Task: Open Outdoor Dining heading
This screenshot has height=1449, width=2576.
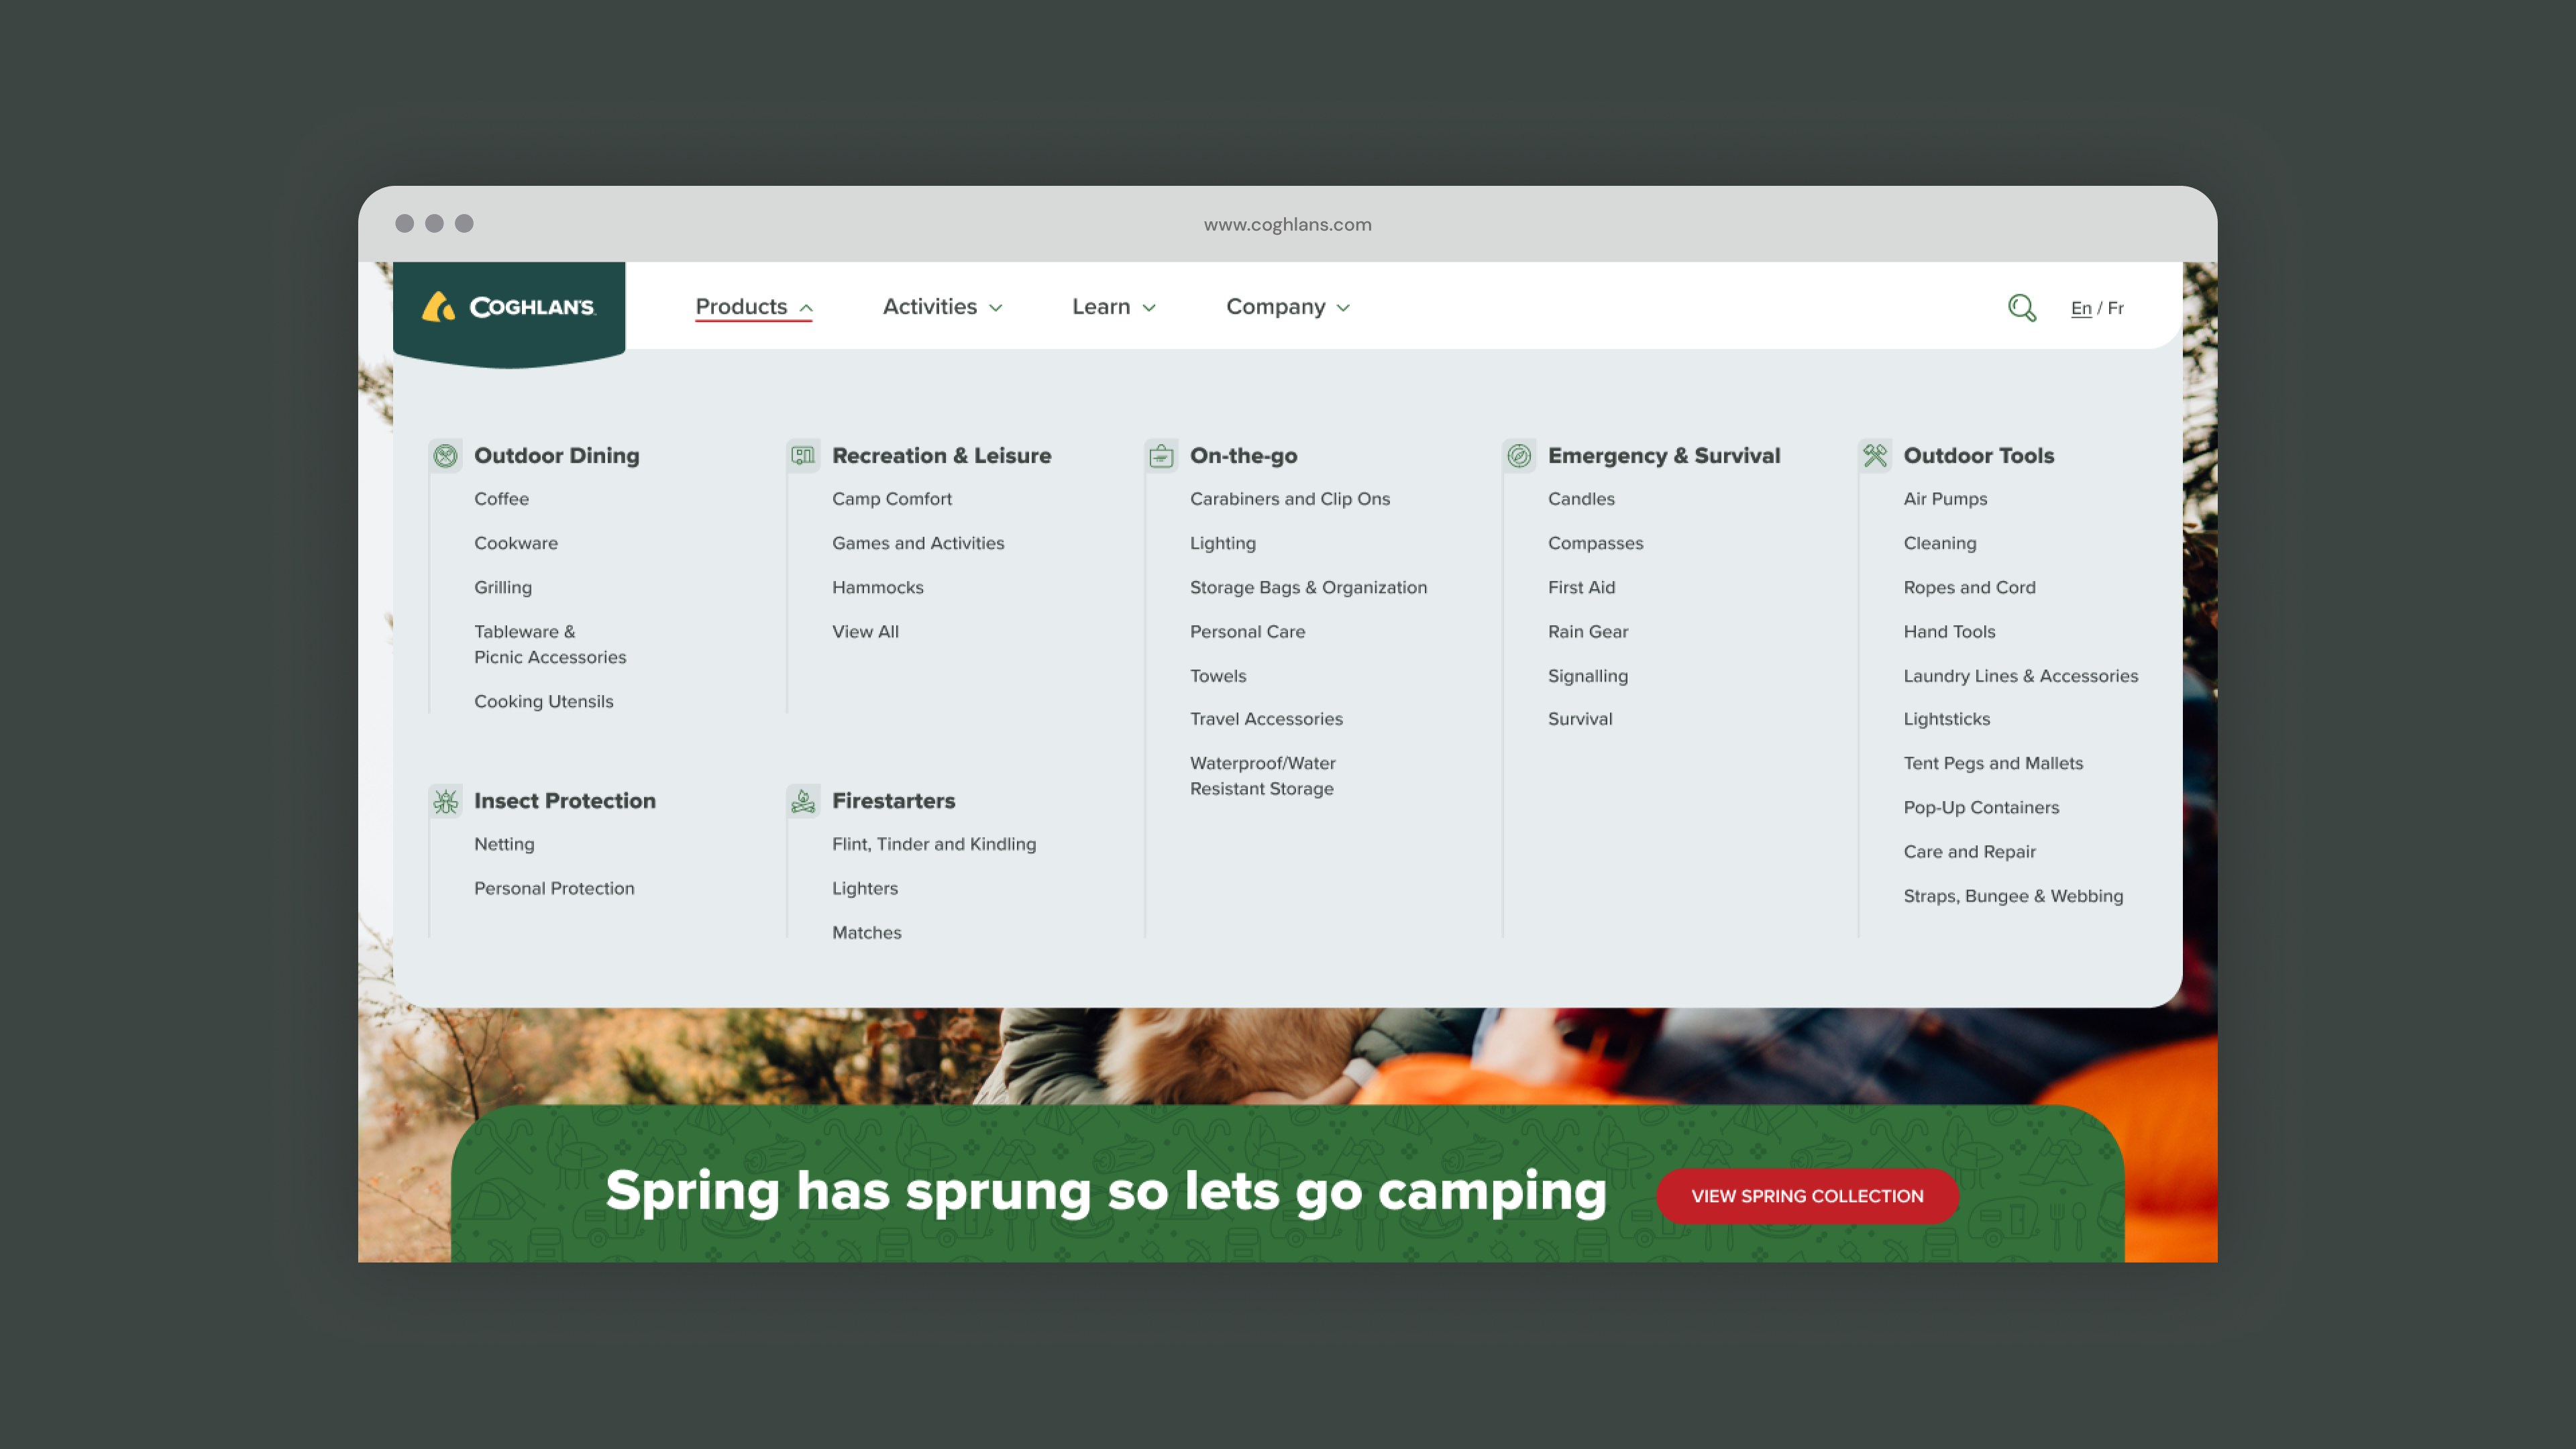Action: (556, 456)
